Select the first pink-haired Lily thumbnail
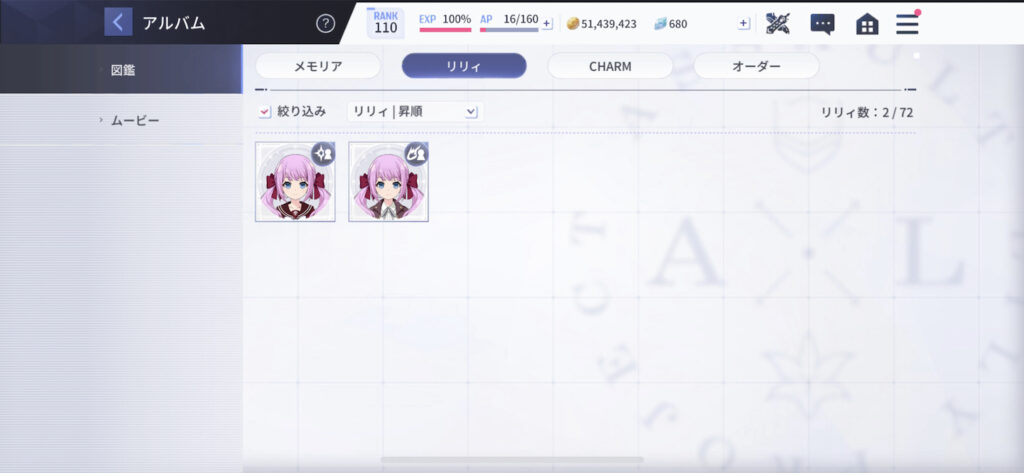The image size is (1024, 473). click(295, 182)
